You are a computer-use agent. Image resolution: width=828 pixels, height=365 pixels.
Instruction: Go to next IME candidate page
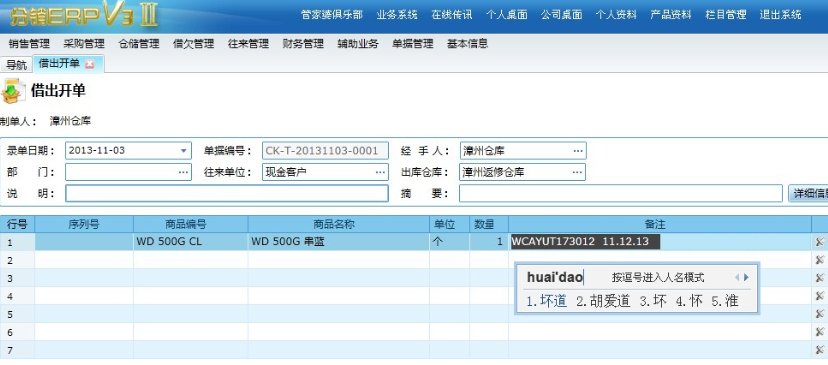coord(746,277)
